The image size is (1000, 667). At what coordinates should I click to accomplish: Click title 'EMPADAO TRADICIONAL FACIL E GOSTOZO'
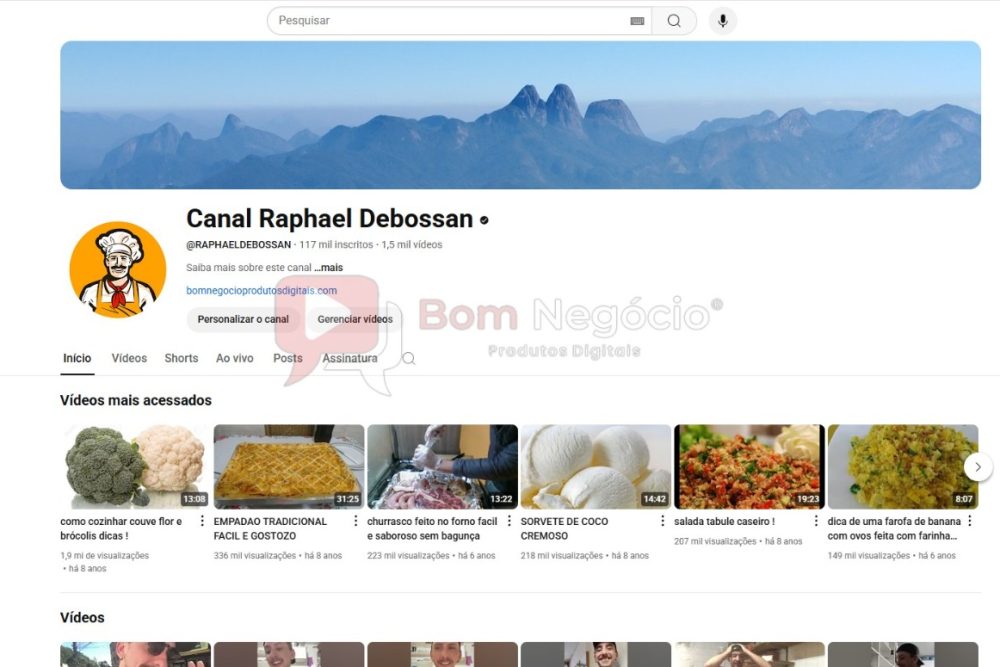pyautogui.click(x=270, y=529)
